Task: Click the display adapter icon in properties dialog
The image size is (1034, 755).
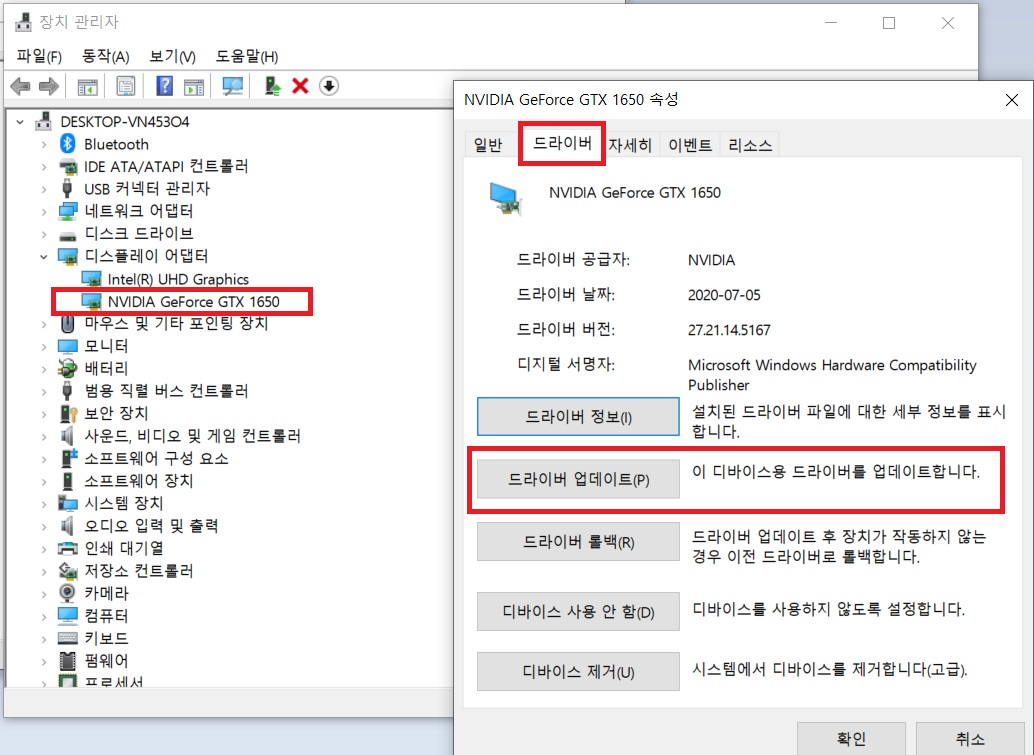Action: coord(506,199)
